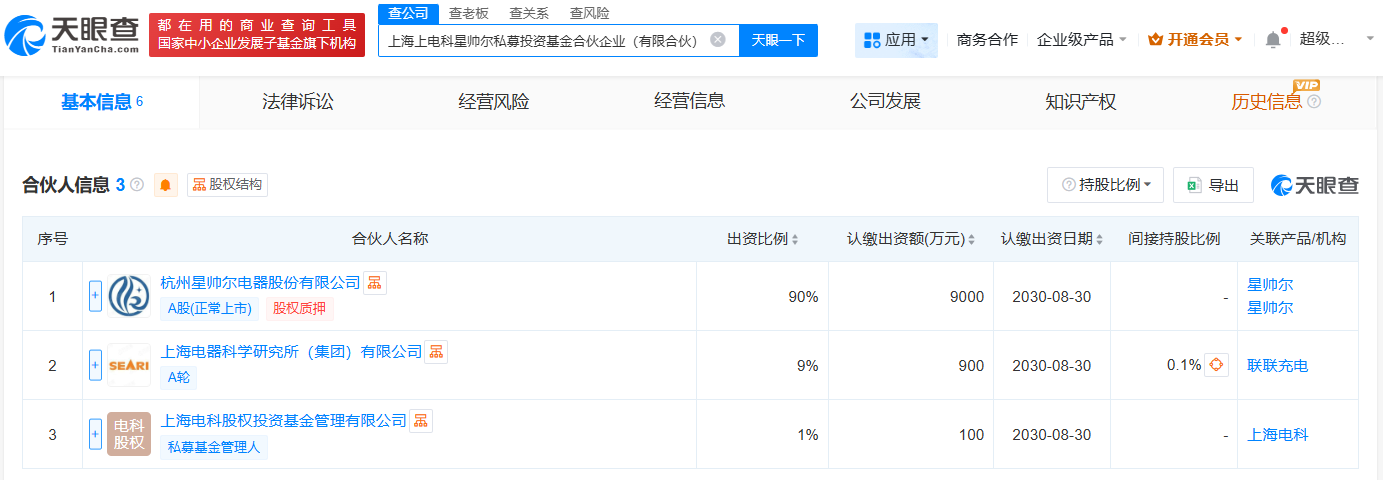Click the 杭州星帅尔 company logo
1383x480 pixels.
tap(128, 296)
